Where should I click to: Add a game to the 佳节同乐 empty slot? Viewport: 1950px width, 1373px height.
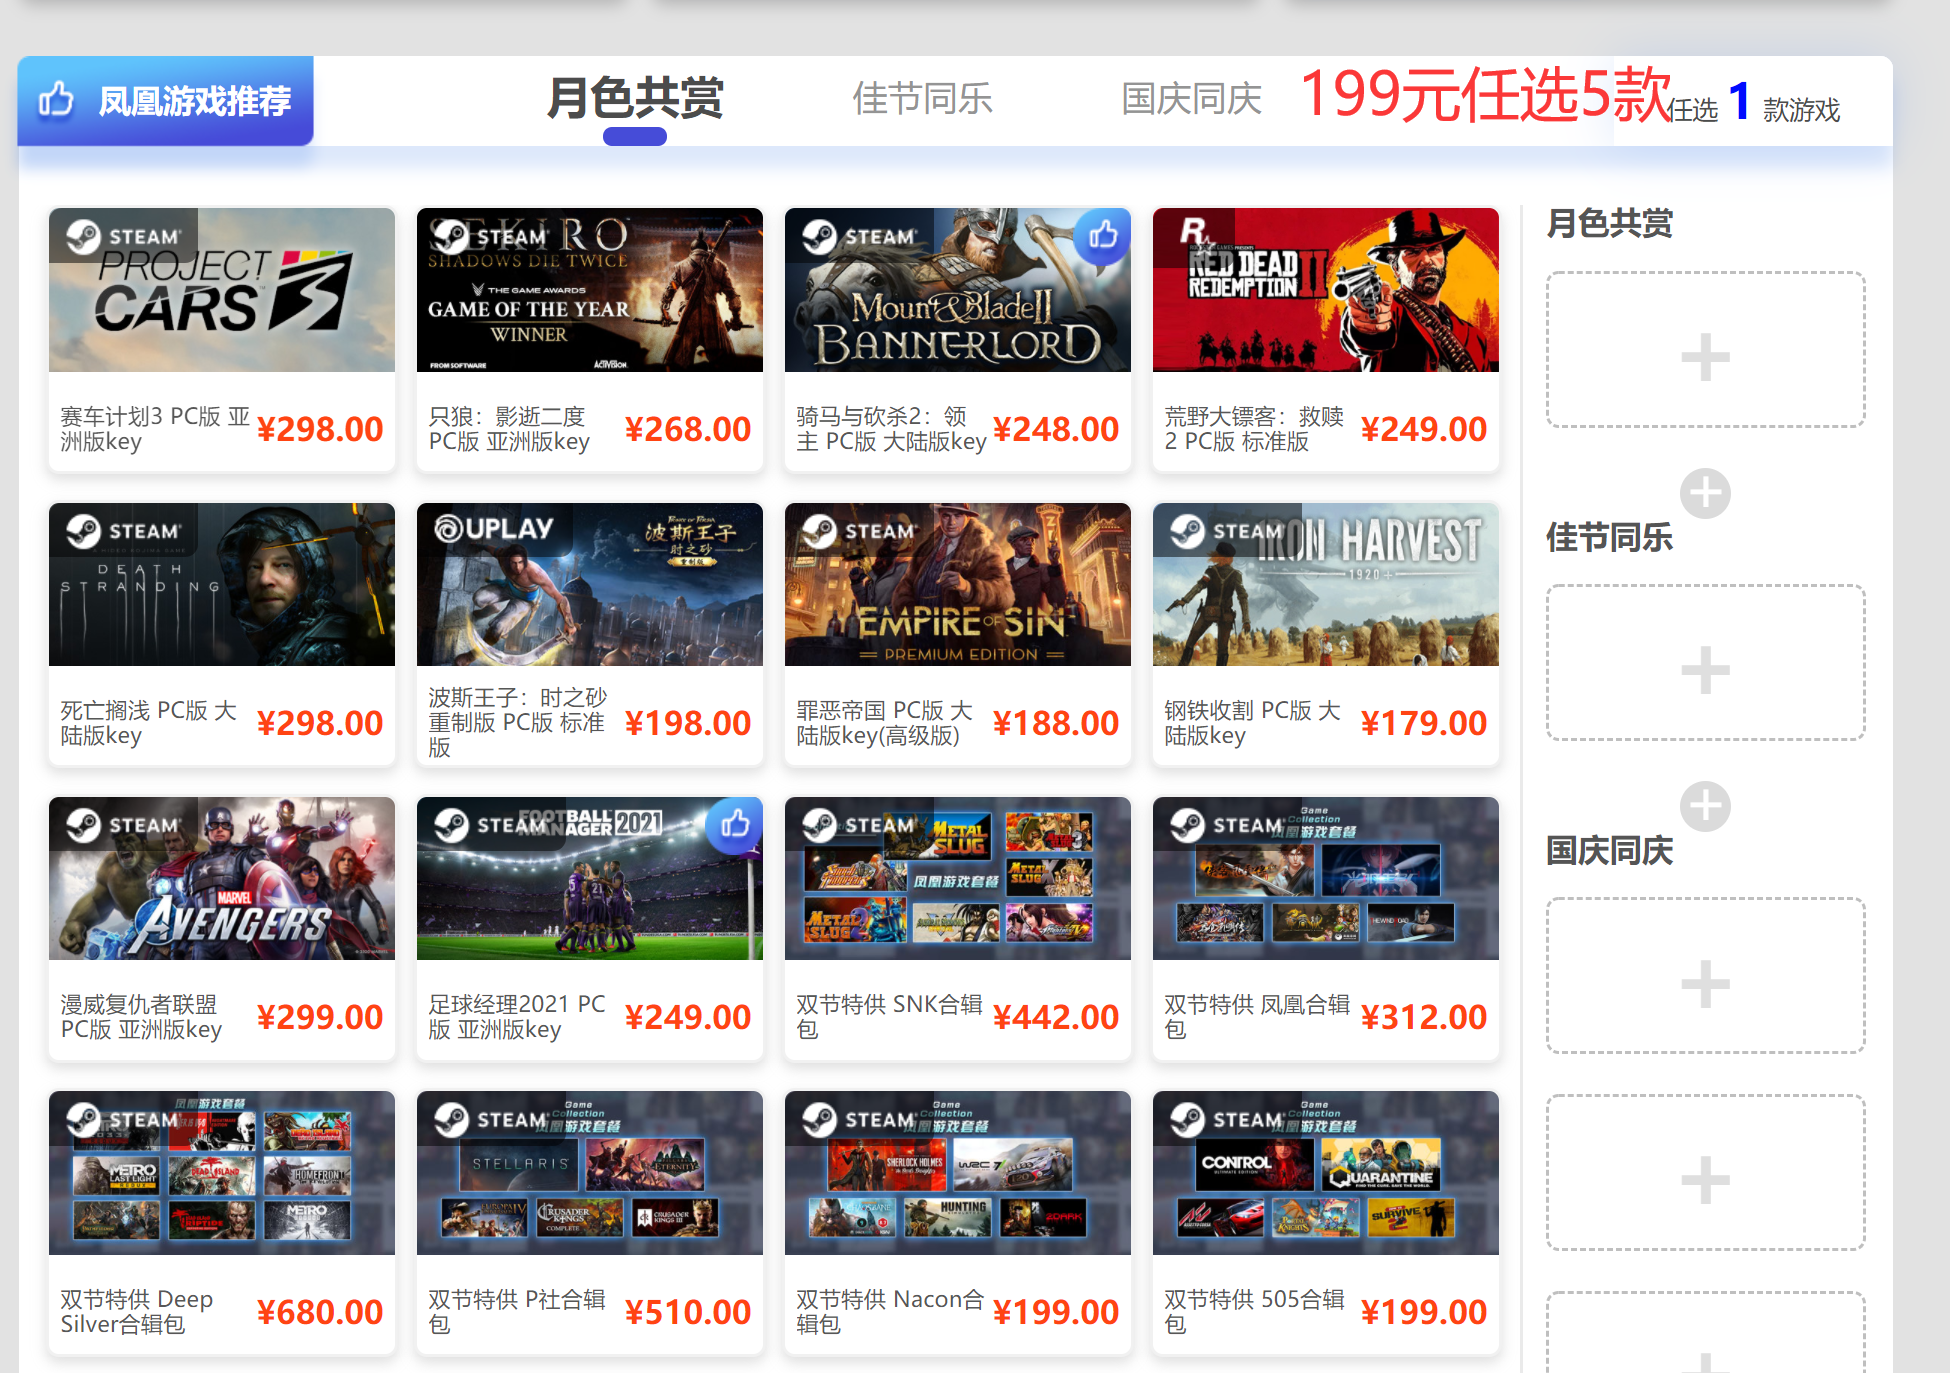tap(1705, 663)
